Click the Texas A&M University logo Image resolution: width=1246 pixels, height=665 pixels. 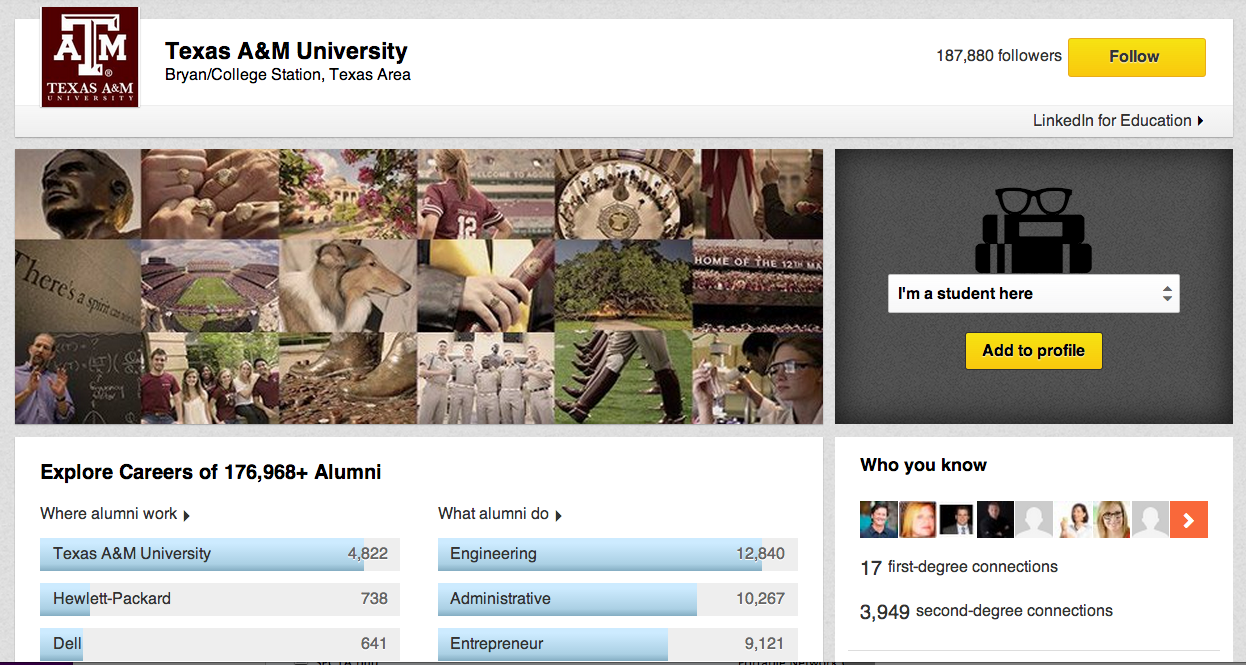90,57
